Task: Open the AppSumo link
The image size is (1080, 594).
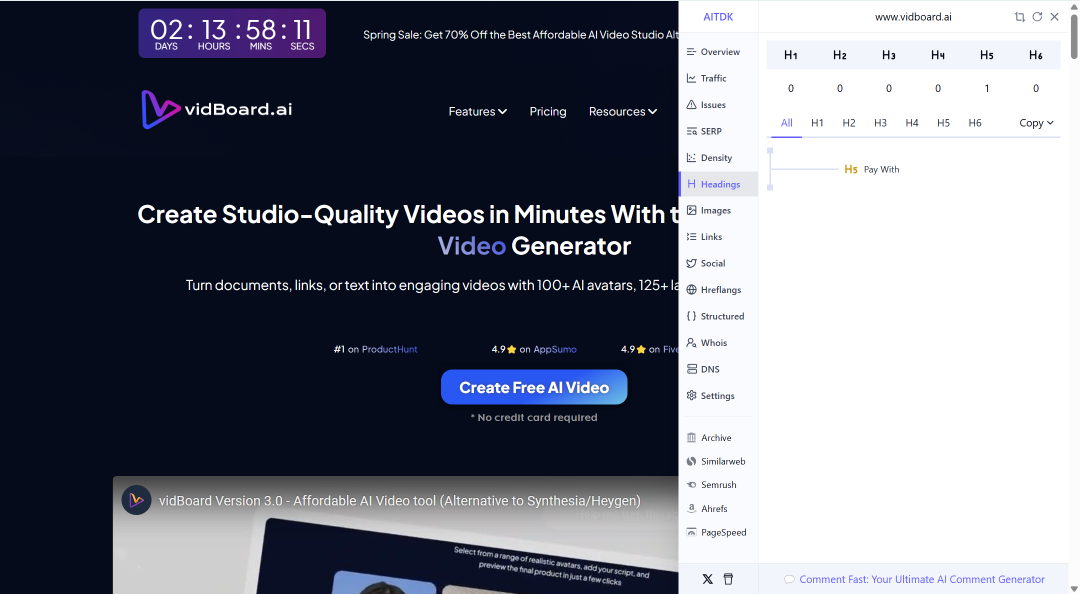Action: tap(555, 349)
